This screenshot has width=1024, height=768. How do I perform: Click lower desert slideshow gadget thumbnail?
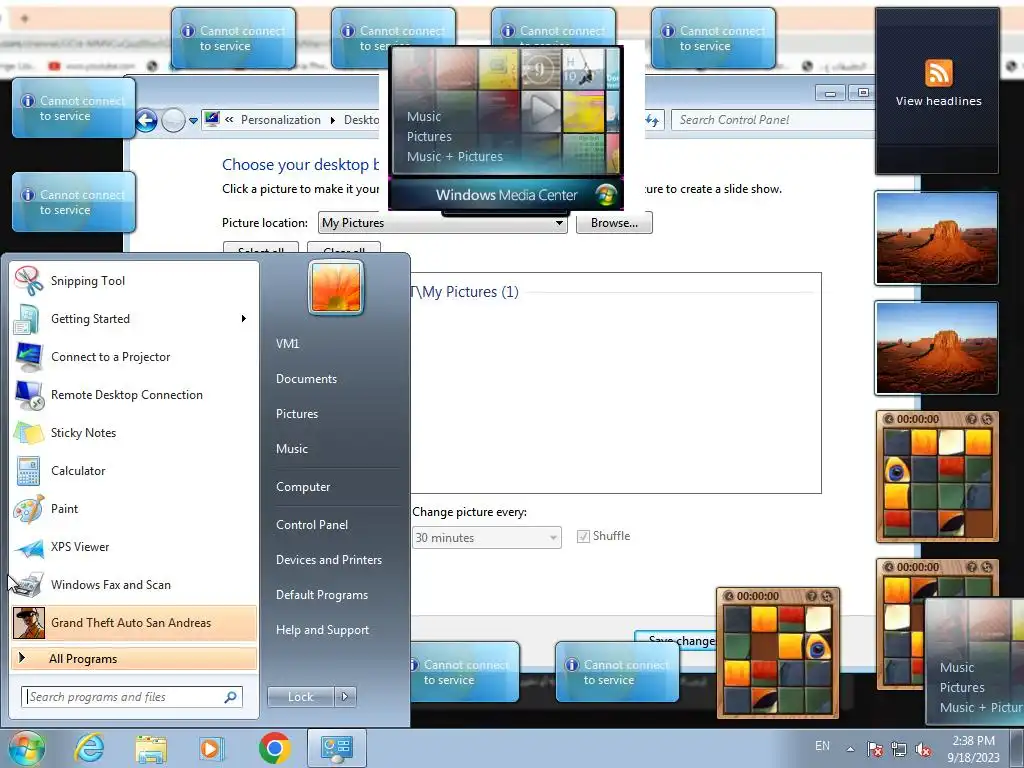tap(936, 348)
